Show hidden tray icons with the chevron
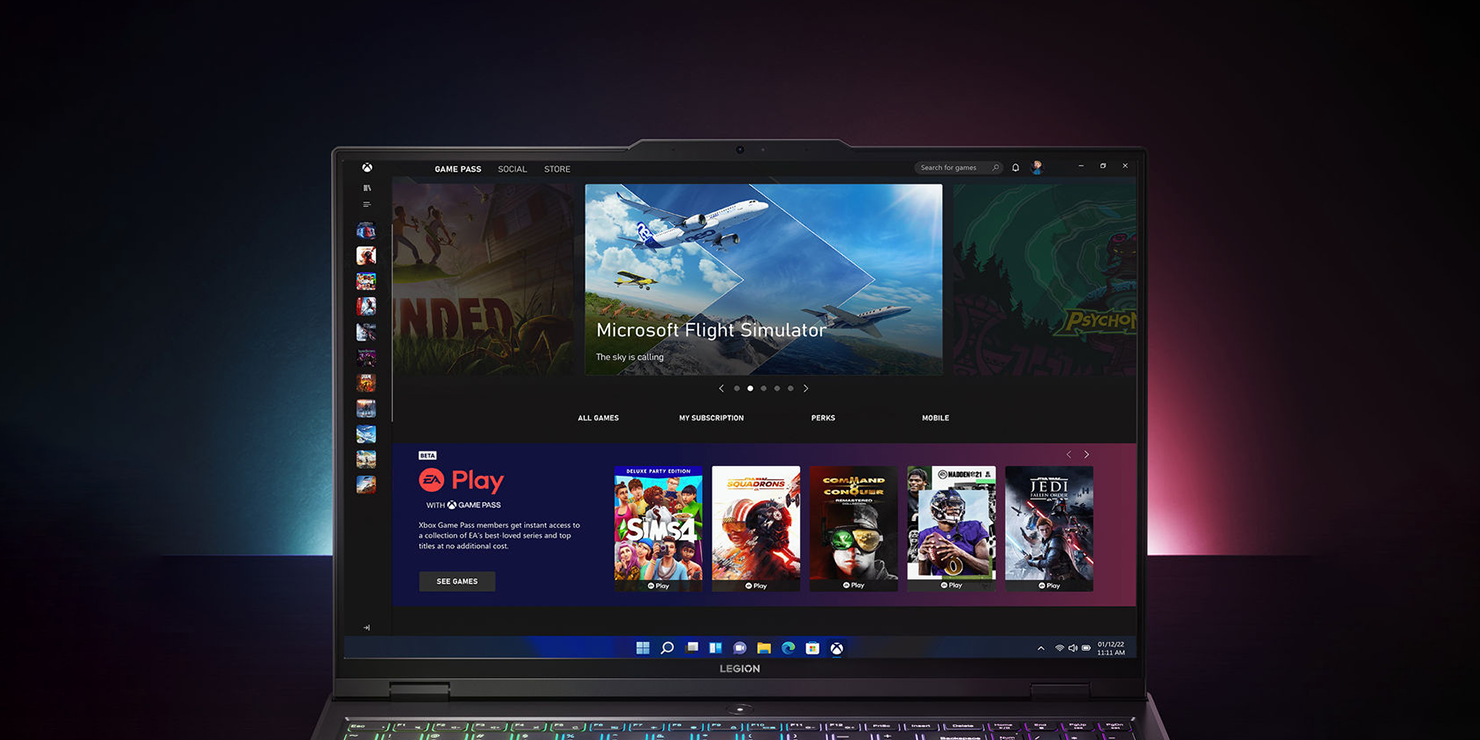Screen dimensions: 1480x740 click(x=1041, y=648)
